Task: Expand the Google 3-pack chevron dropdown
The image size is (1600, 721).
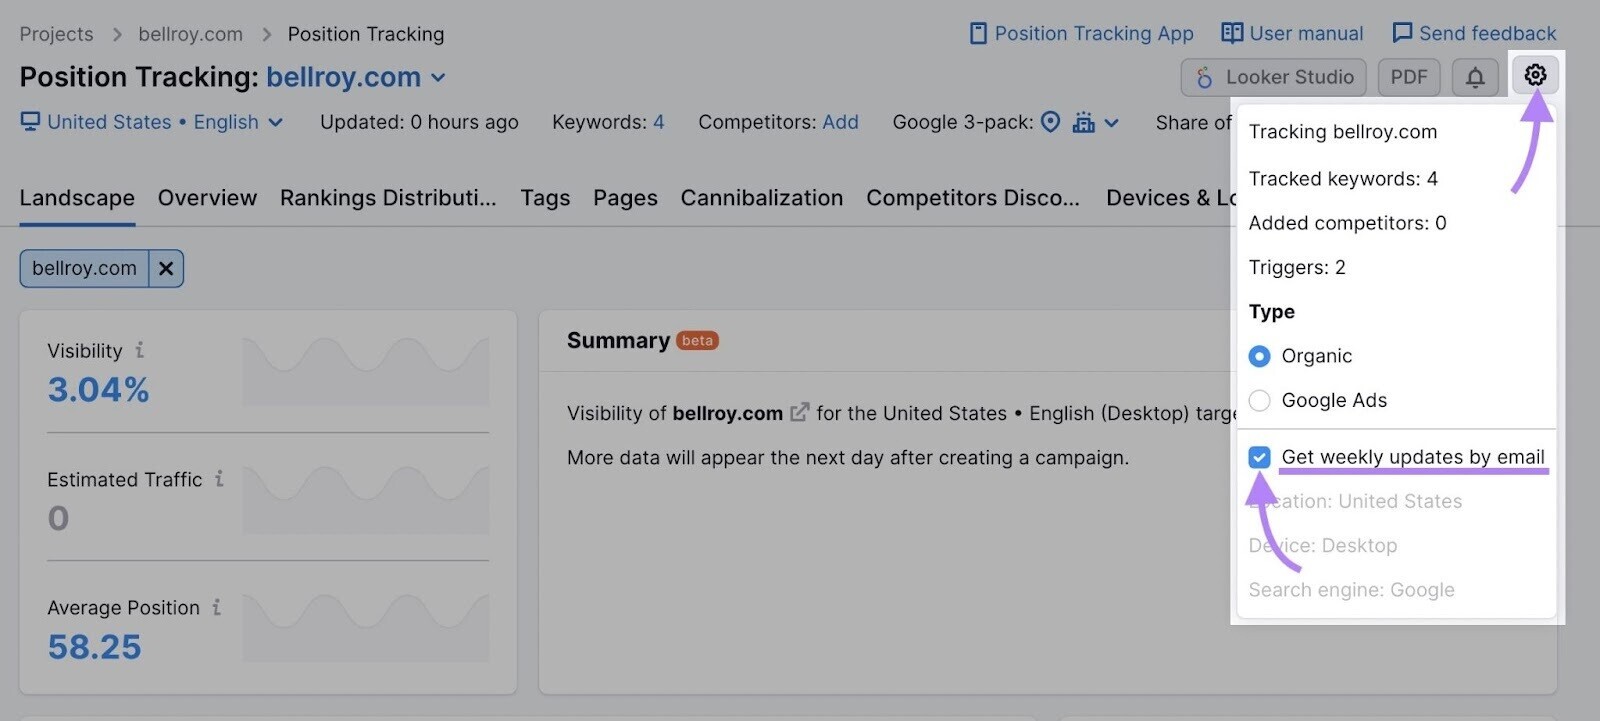Action: (1114, 122)
